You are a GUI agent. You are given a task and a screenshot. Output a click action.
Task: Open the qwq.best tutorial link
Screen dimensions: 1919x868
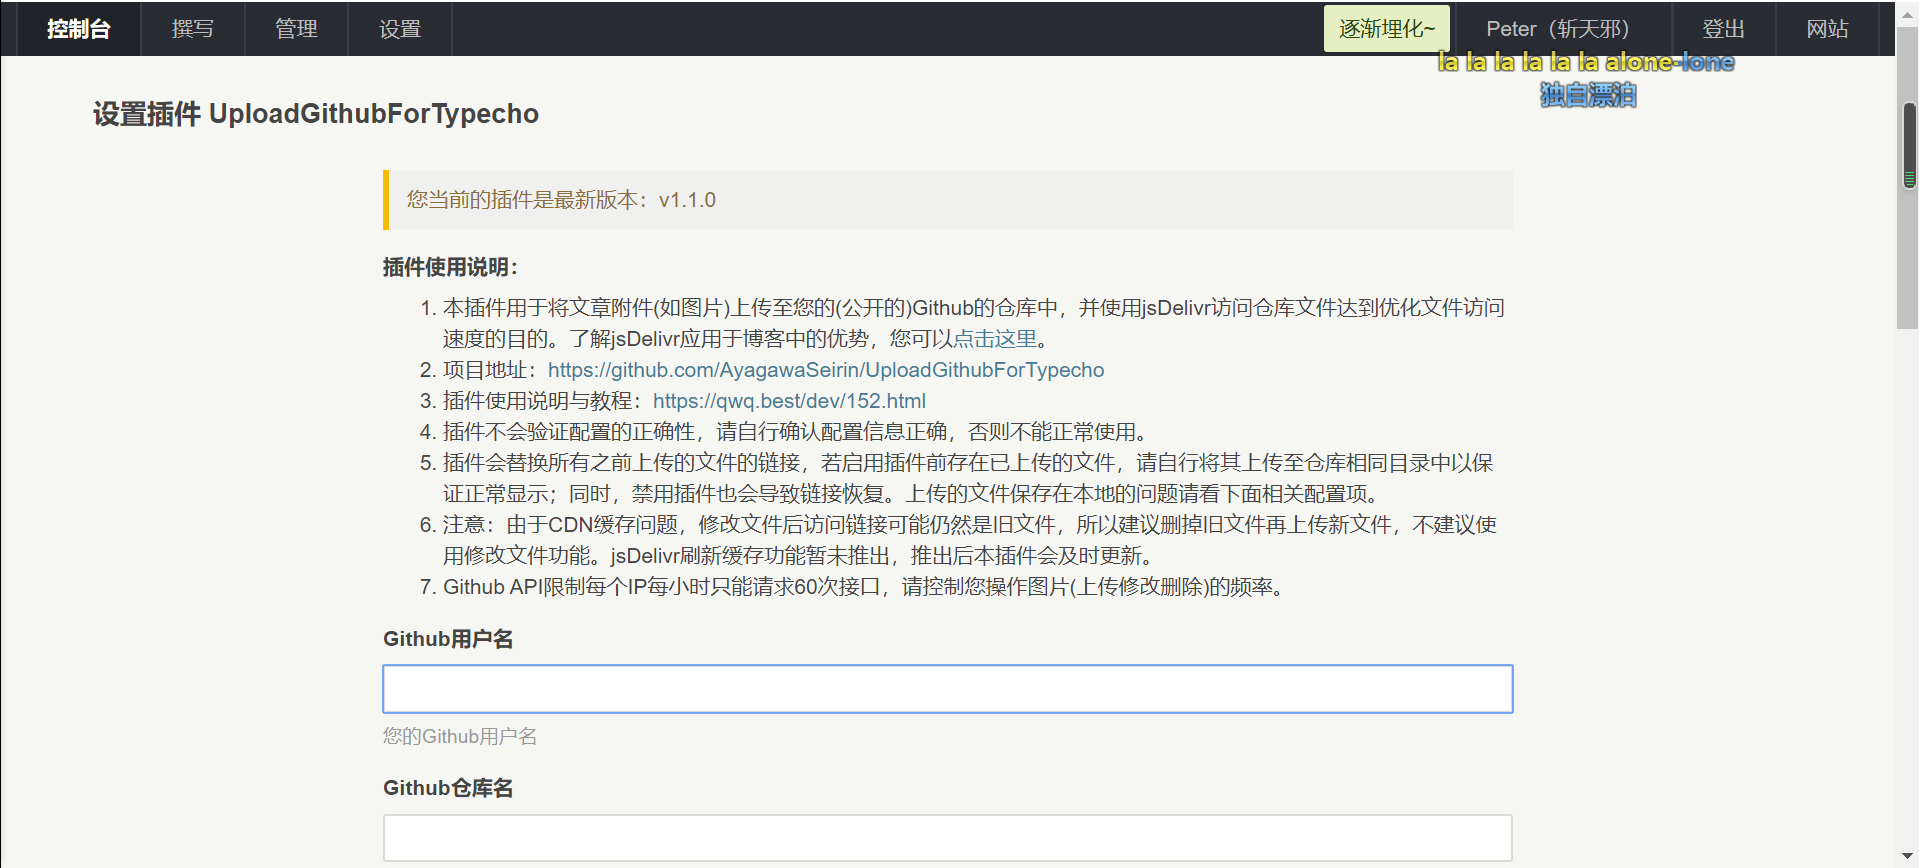click(x=789, y=401)
